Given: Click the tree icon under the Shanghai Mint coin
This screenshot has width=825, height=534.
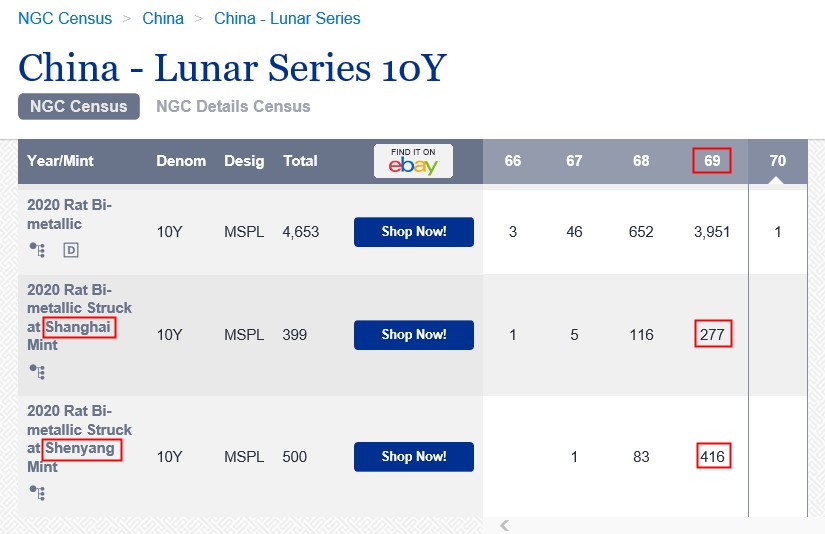Looking at the screenshot, I should click(x=38, y=372).
